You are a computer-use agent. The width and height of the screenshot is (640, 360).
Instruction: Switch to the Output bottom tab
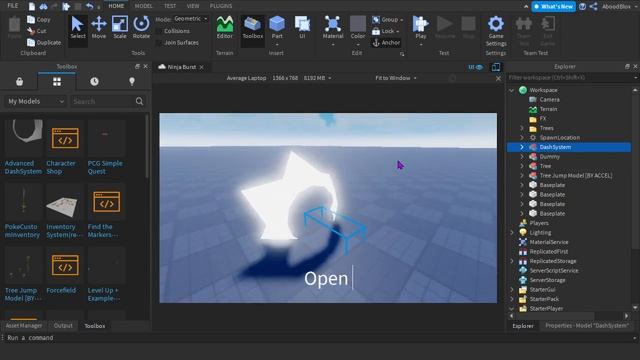click(63, 326)
